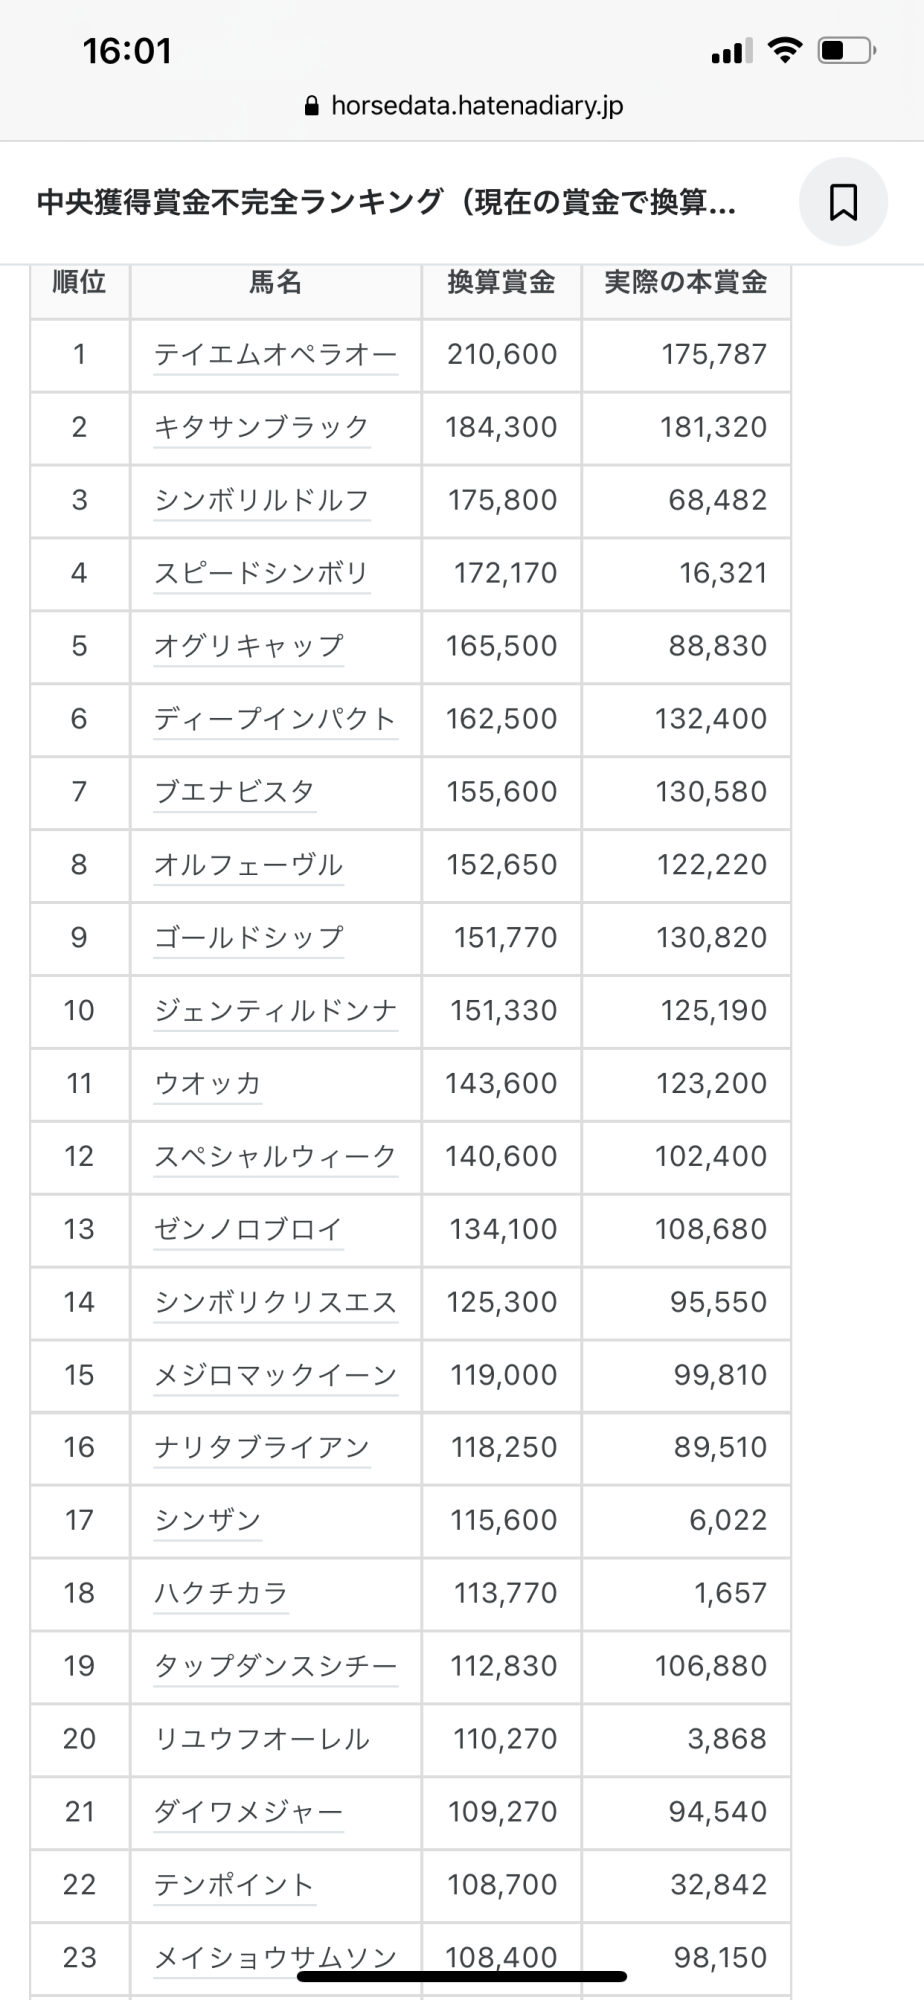This screenshot has width=924, height=2000.
Task: Open the ゴールドシップ link
Action: (248, 939)
